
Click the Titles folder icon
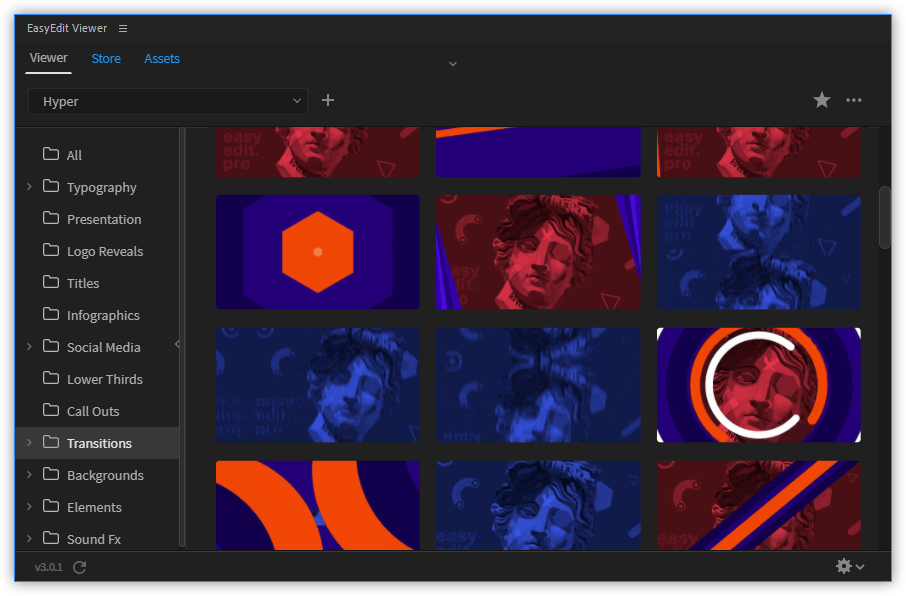51,282
